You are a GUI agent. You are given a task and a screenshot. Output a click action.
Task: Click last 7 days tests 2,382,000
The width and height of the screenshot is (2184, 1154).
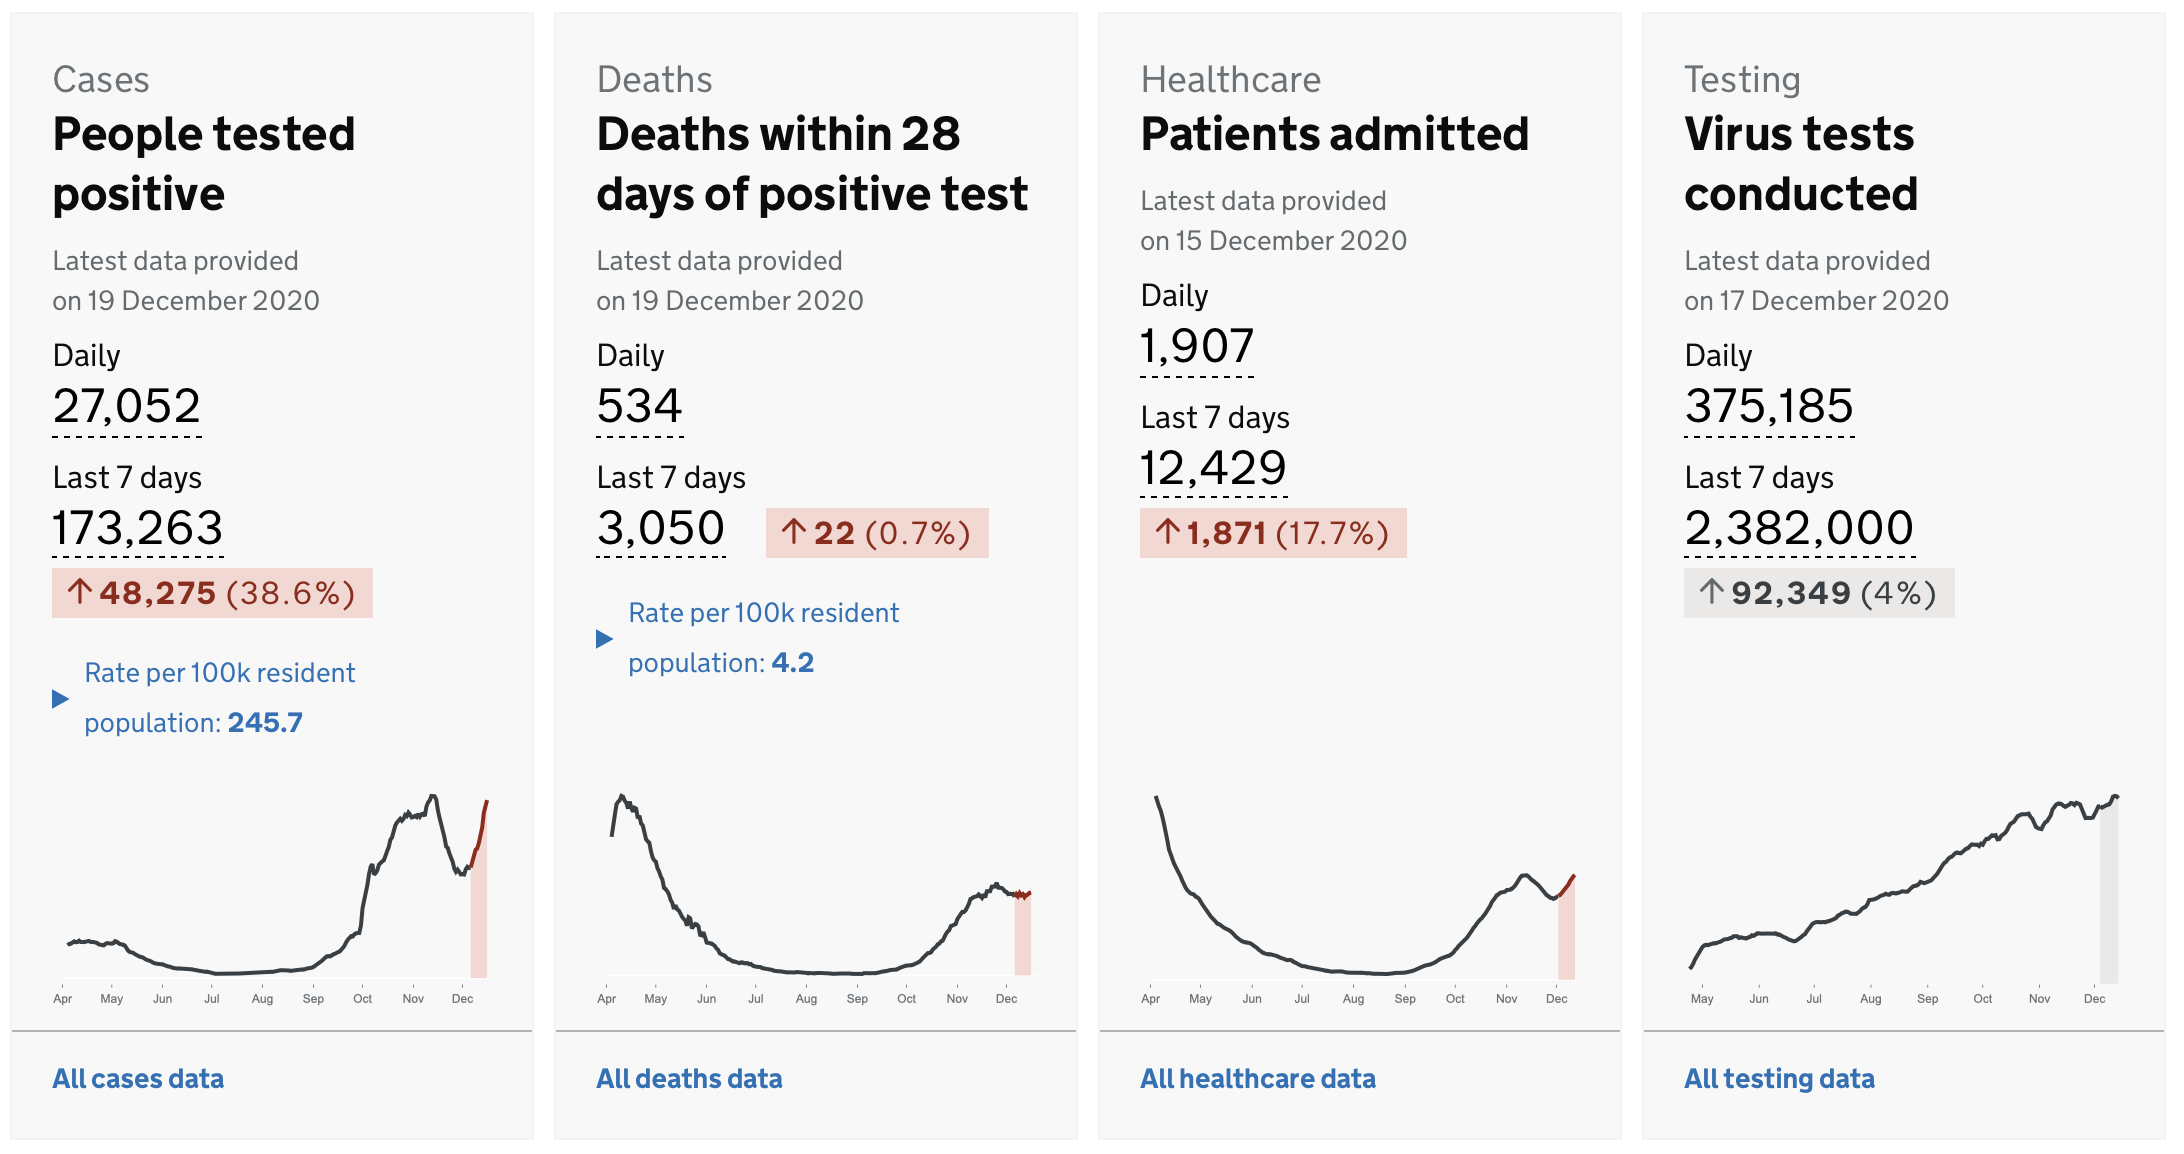(x=1800, y=530)
